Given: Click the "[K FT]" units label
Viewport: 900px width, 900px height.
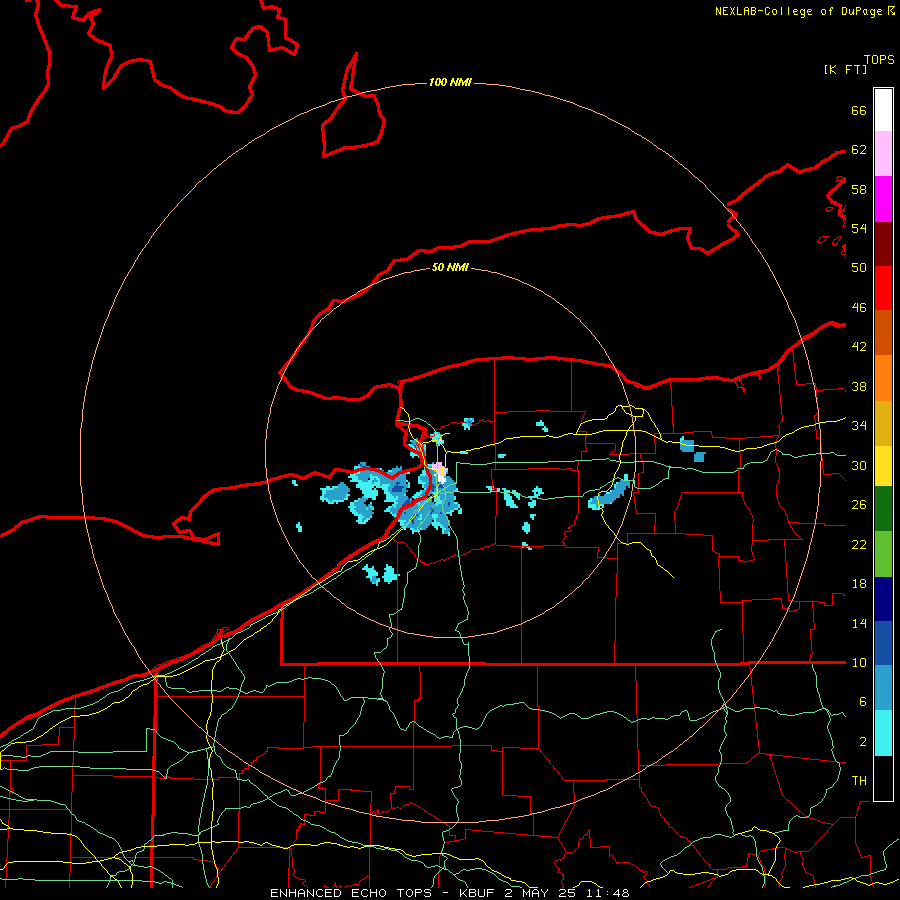Looking at the screenshot, I should [x=845, y=69].
